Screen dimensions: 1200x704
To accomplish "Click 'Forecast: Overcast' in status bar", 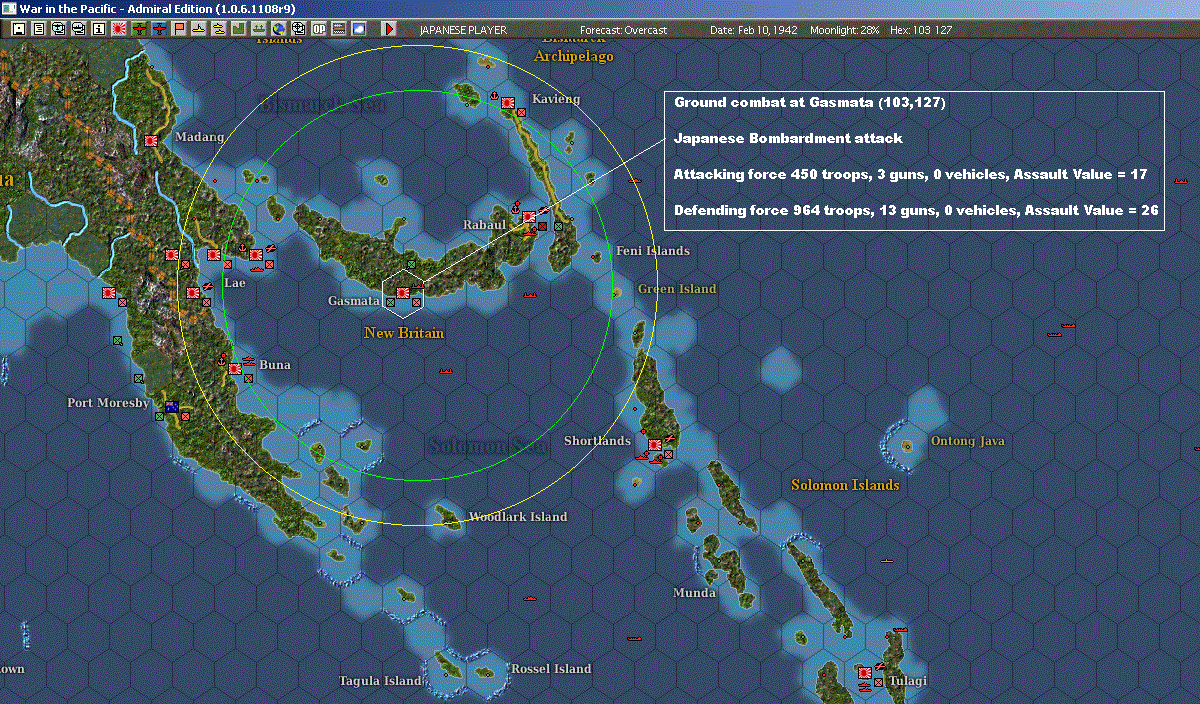I will [x=623, y=30].
